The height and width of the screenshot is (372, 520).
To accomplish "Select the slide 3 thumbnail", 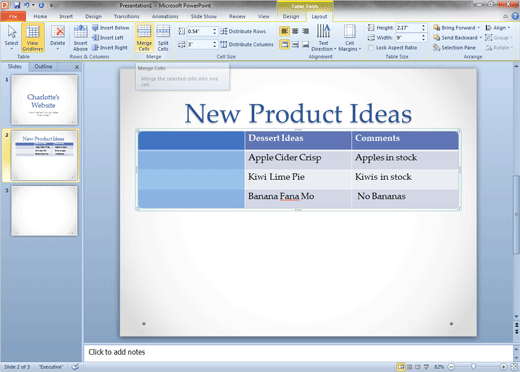I will click(x=44, y=211).
